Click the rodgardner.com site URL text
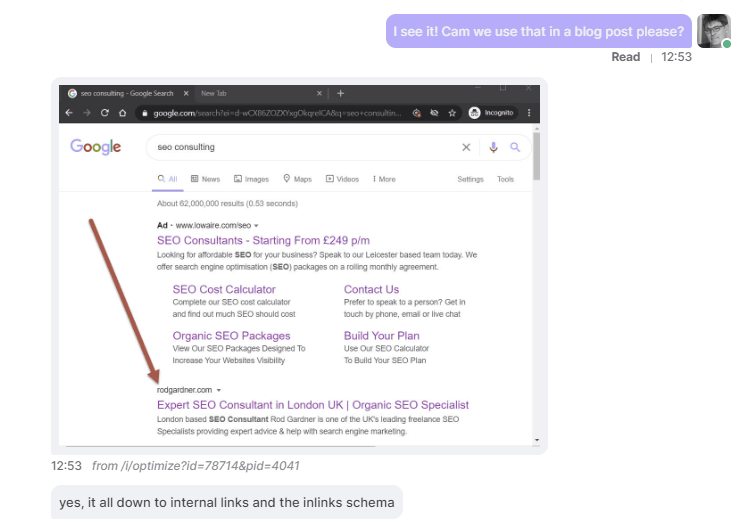 [x=184, y=390]
